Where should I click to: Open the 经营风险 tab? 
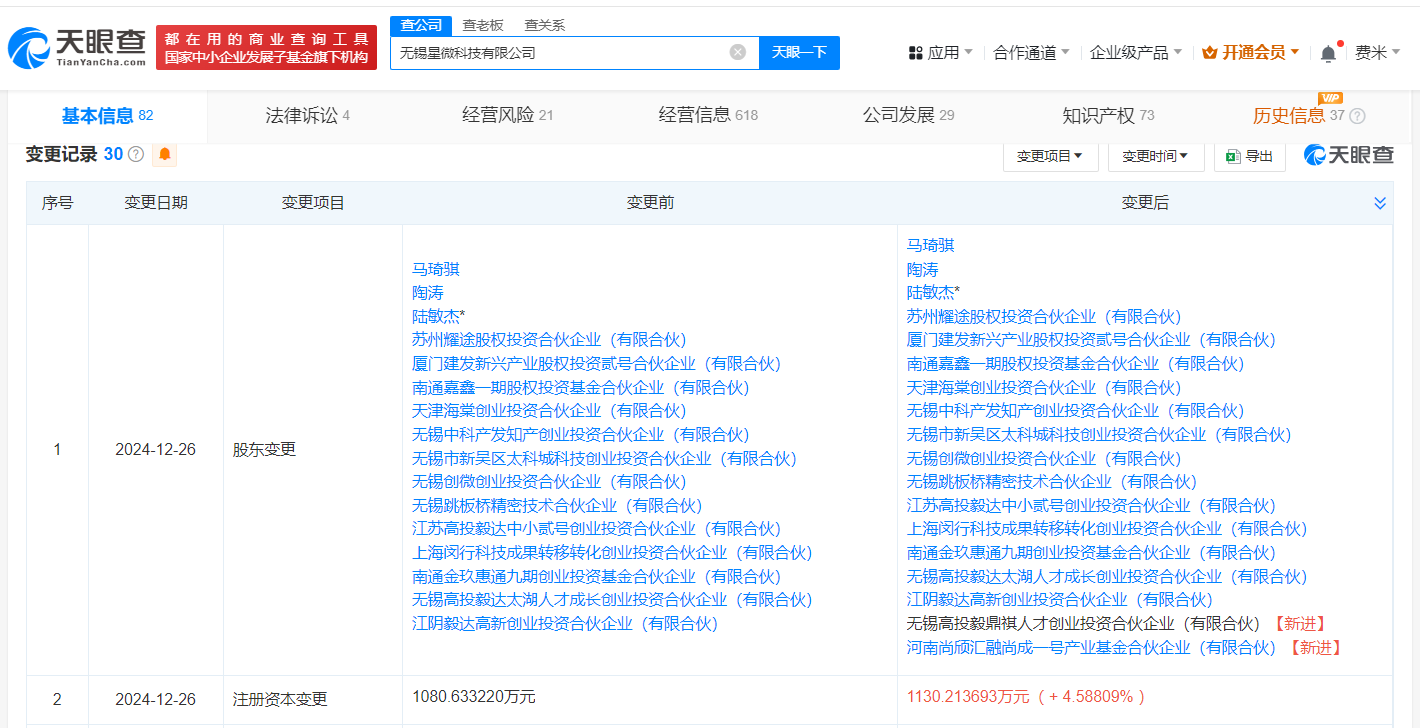pyautogui.click(x=507, y=116)
